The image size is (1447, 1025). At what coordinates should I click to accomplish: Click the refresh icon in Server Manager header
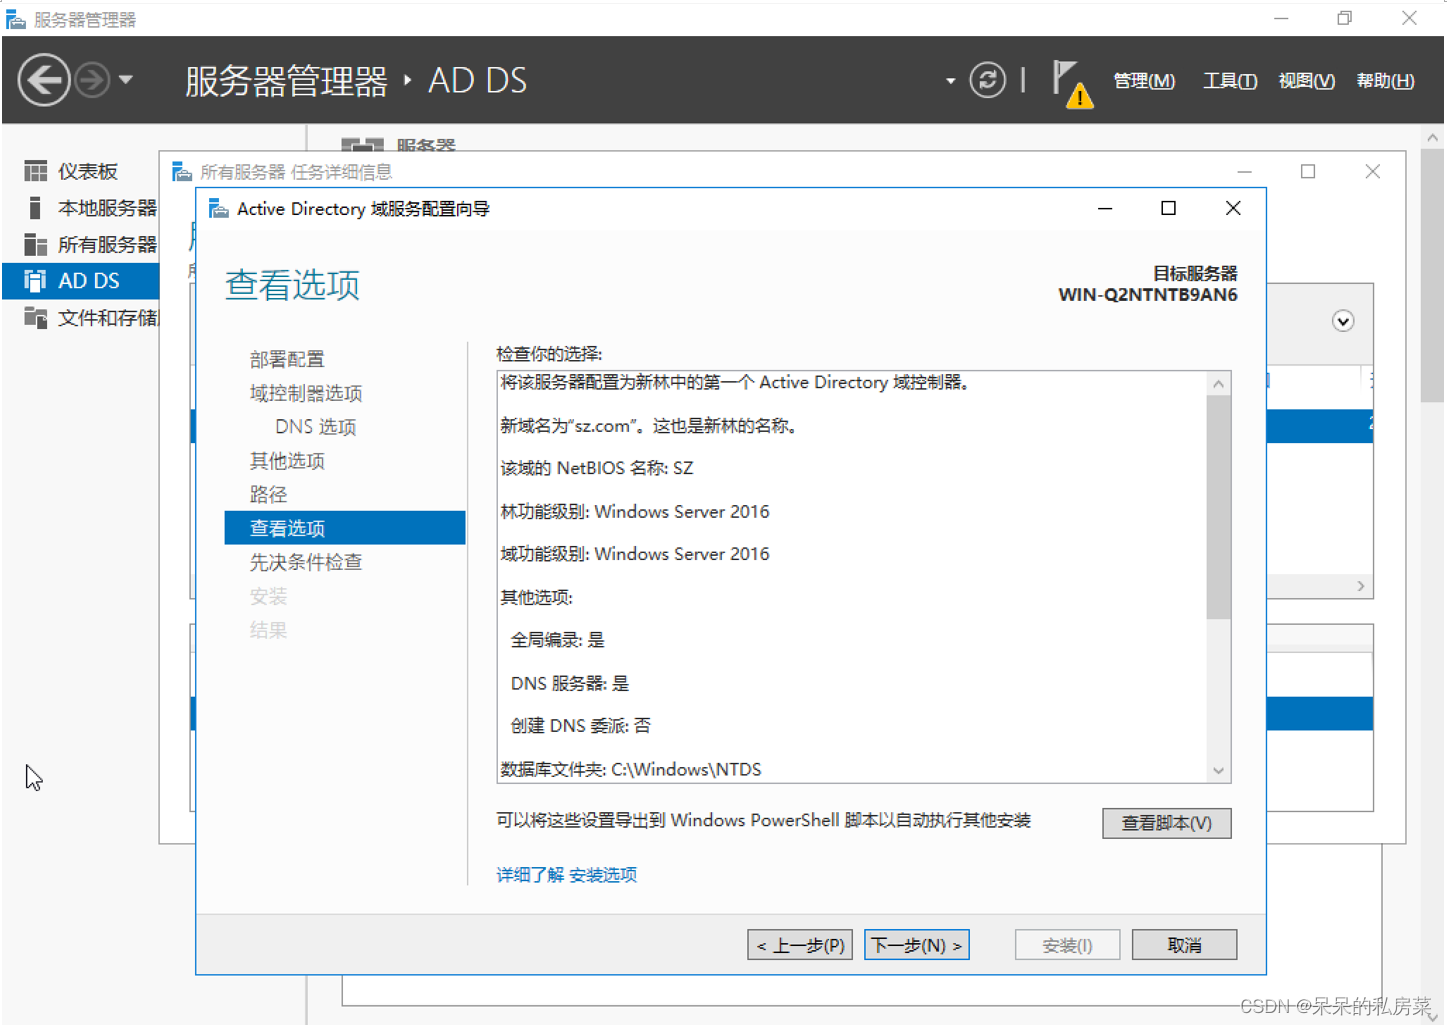tap(988, 80)
